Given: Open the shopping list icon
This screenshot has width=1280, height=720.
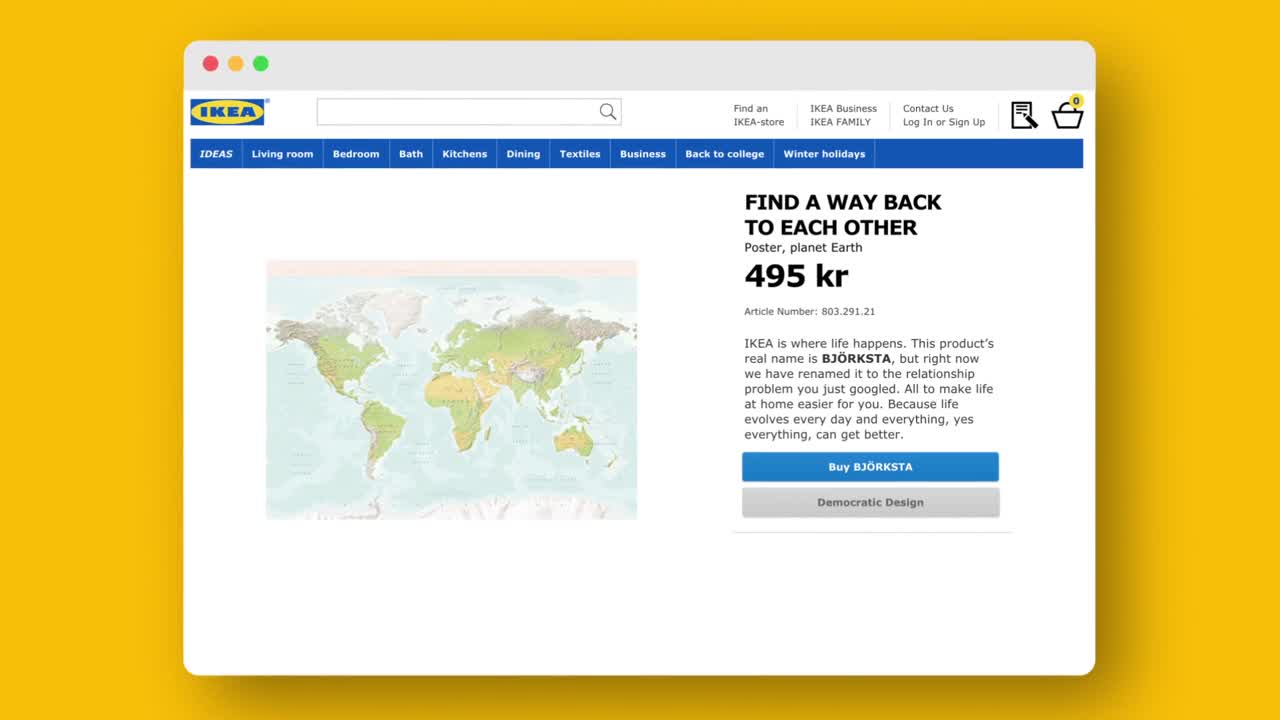Looking at the screenshot, I should point(1023,115).
